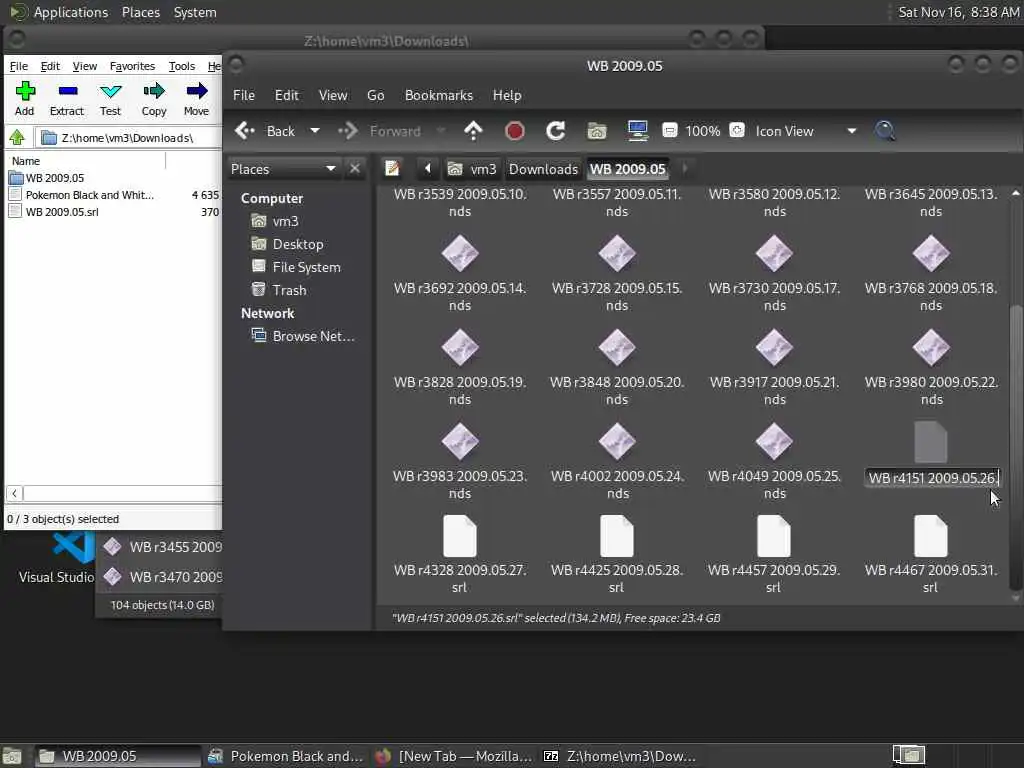Click the 7-Zip address path field

point(129,138)
